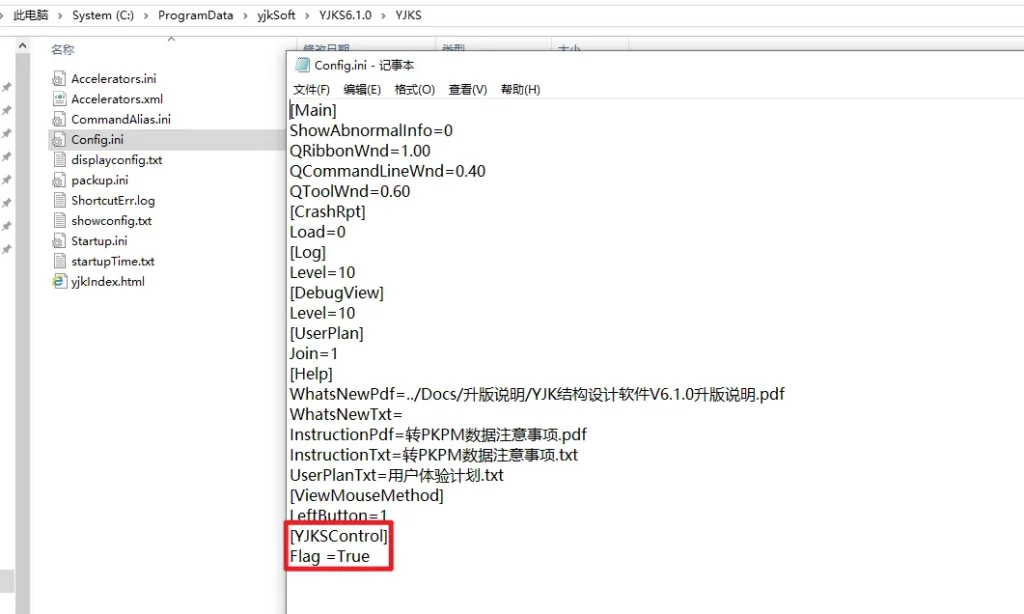Open the 格式(O) menu in Notepad

pyautogui.click(x=414, y=89)
